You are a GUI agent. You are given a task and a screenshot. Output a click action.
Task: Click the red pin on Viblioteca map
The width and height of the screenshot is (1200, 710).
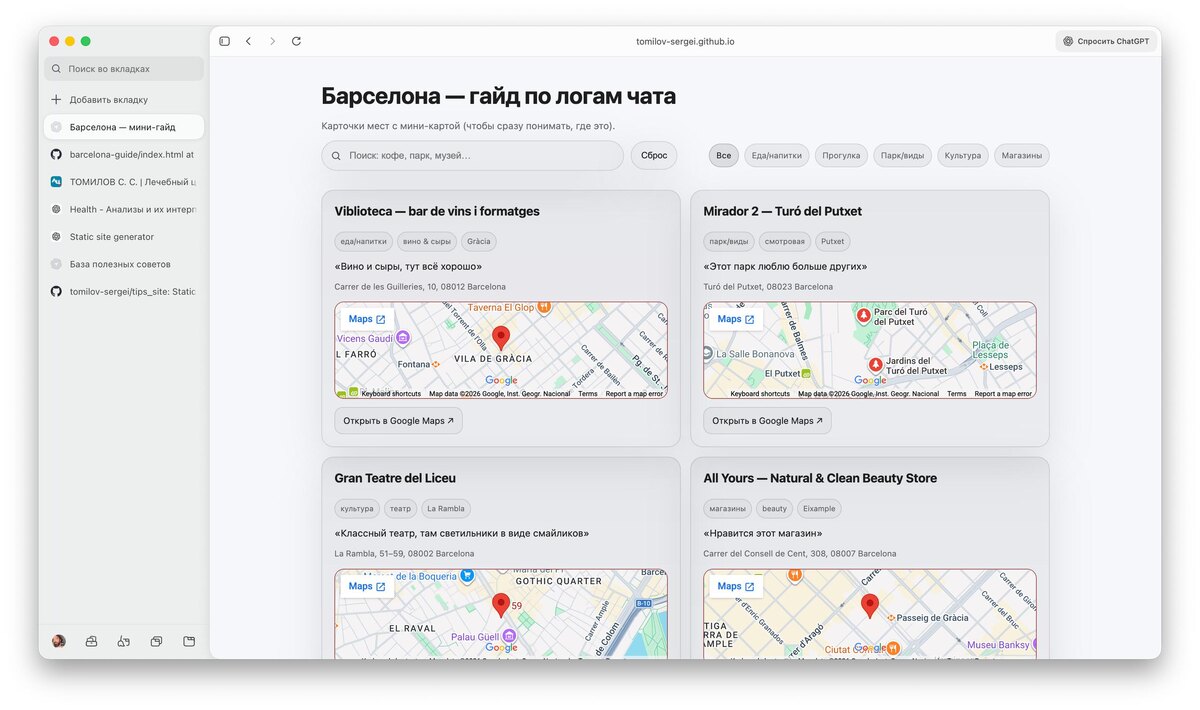501,338
